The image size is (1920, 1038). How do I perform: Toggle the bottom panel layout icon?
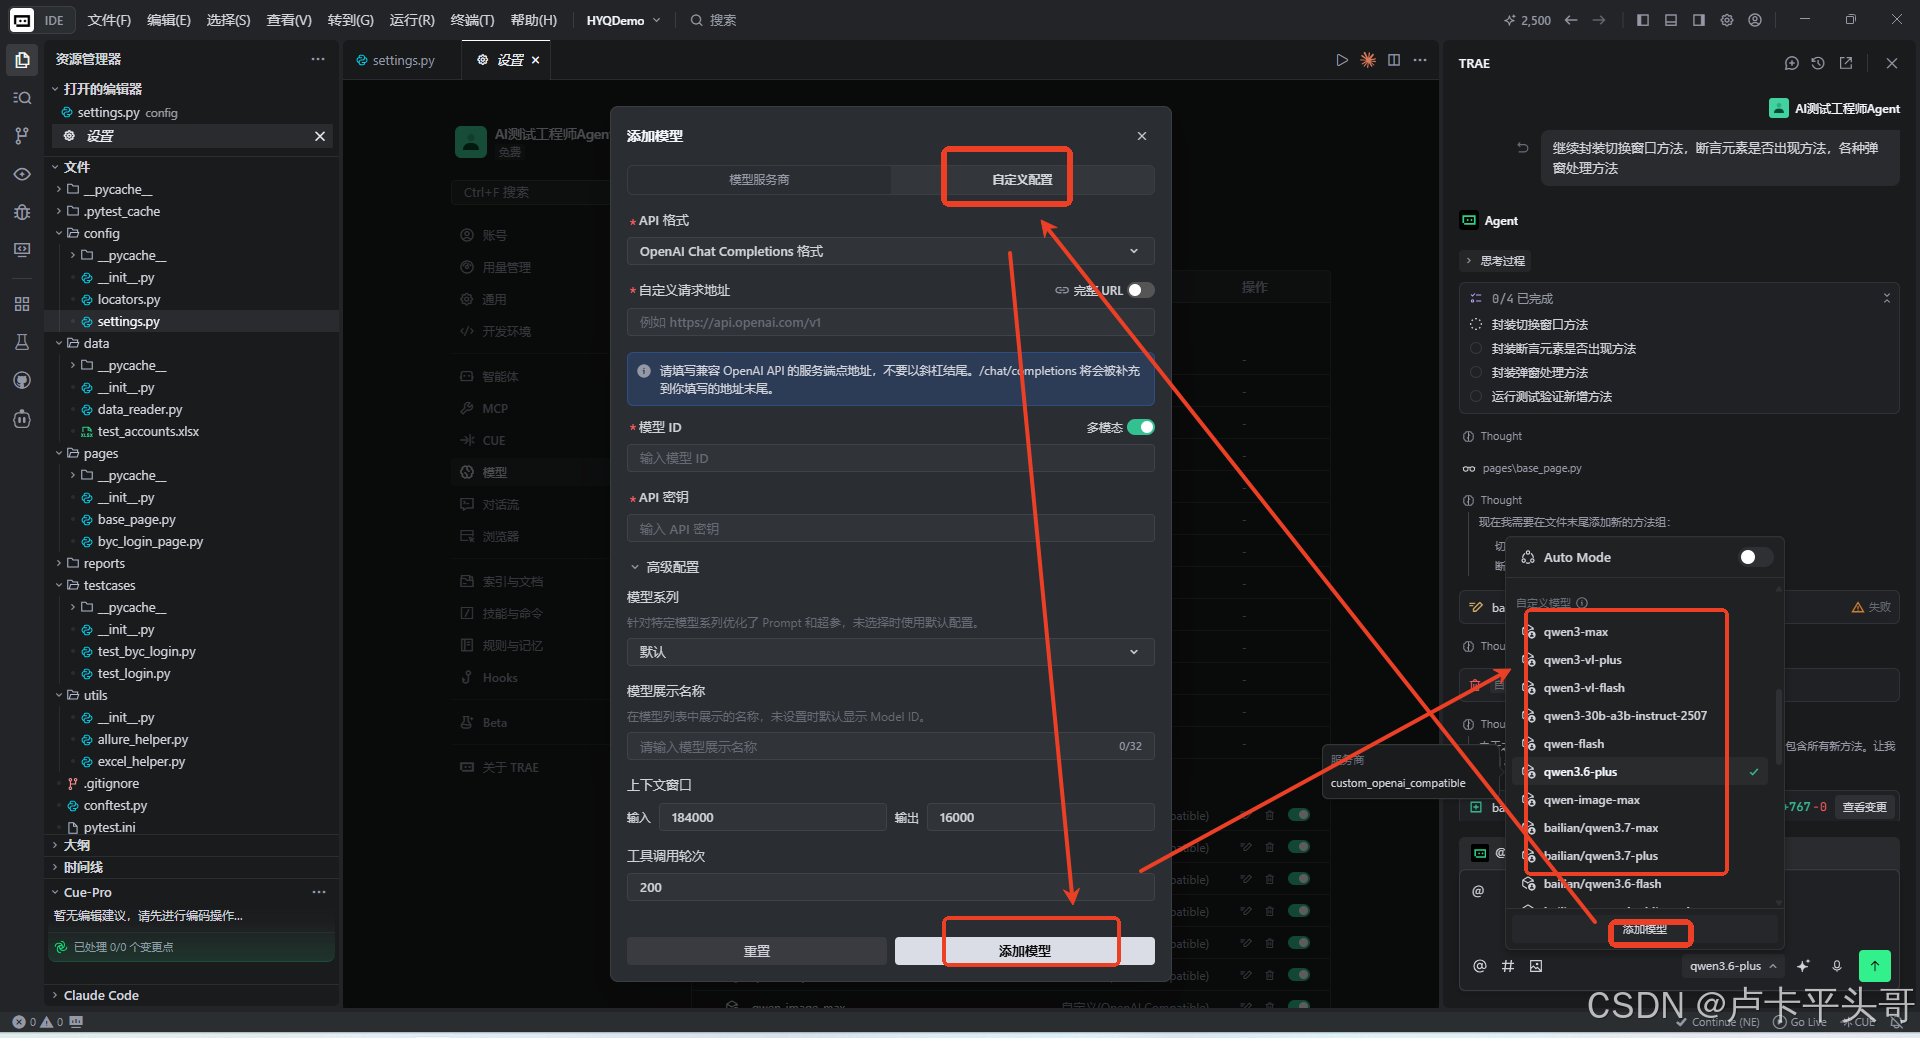coord(1671,20)
